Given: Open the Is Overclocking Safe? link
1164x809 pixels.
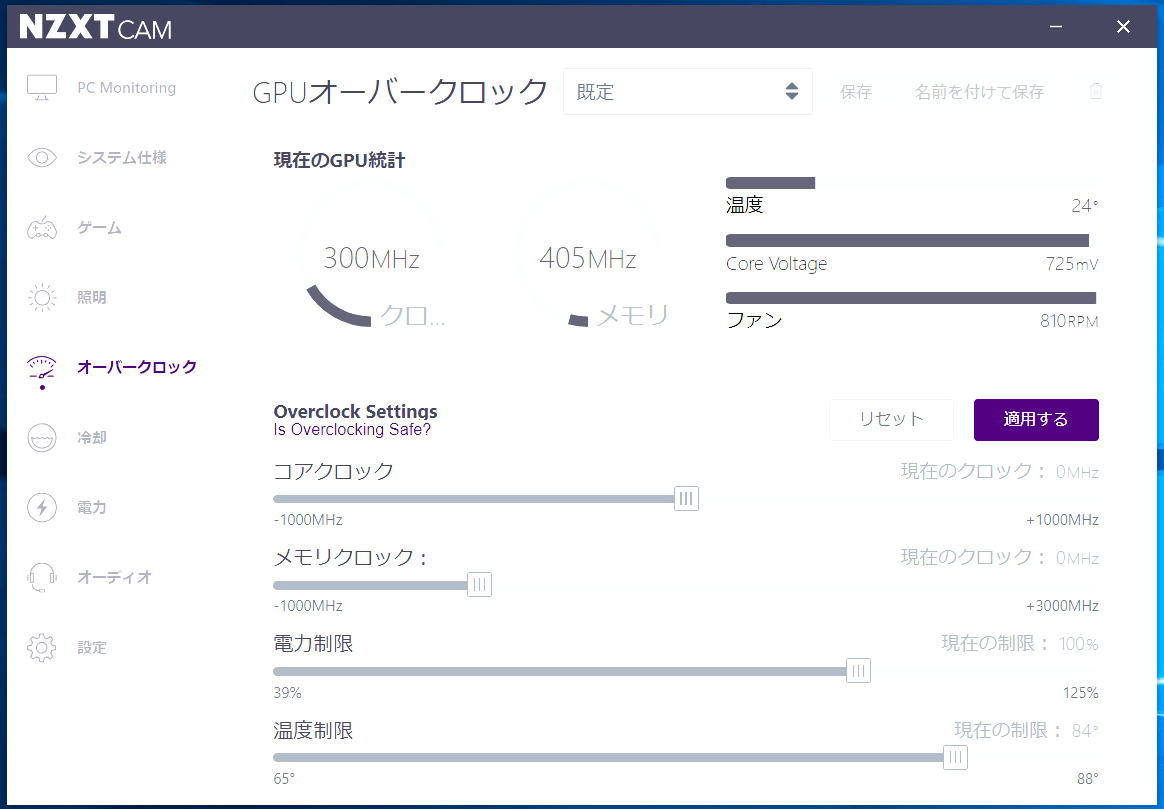Looking at the screenshot, I should [352, 430].
